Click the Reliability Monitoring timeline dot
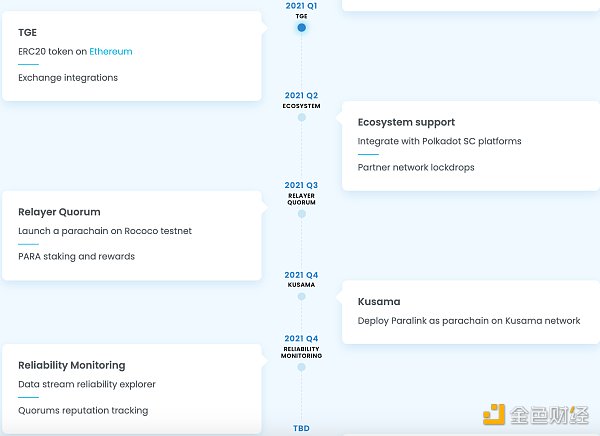The image size is (600, 436). coord(301,367)
